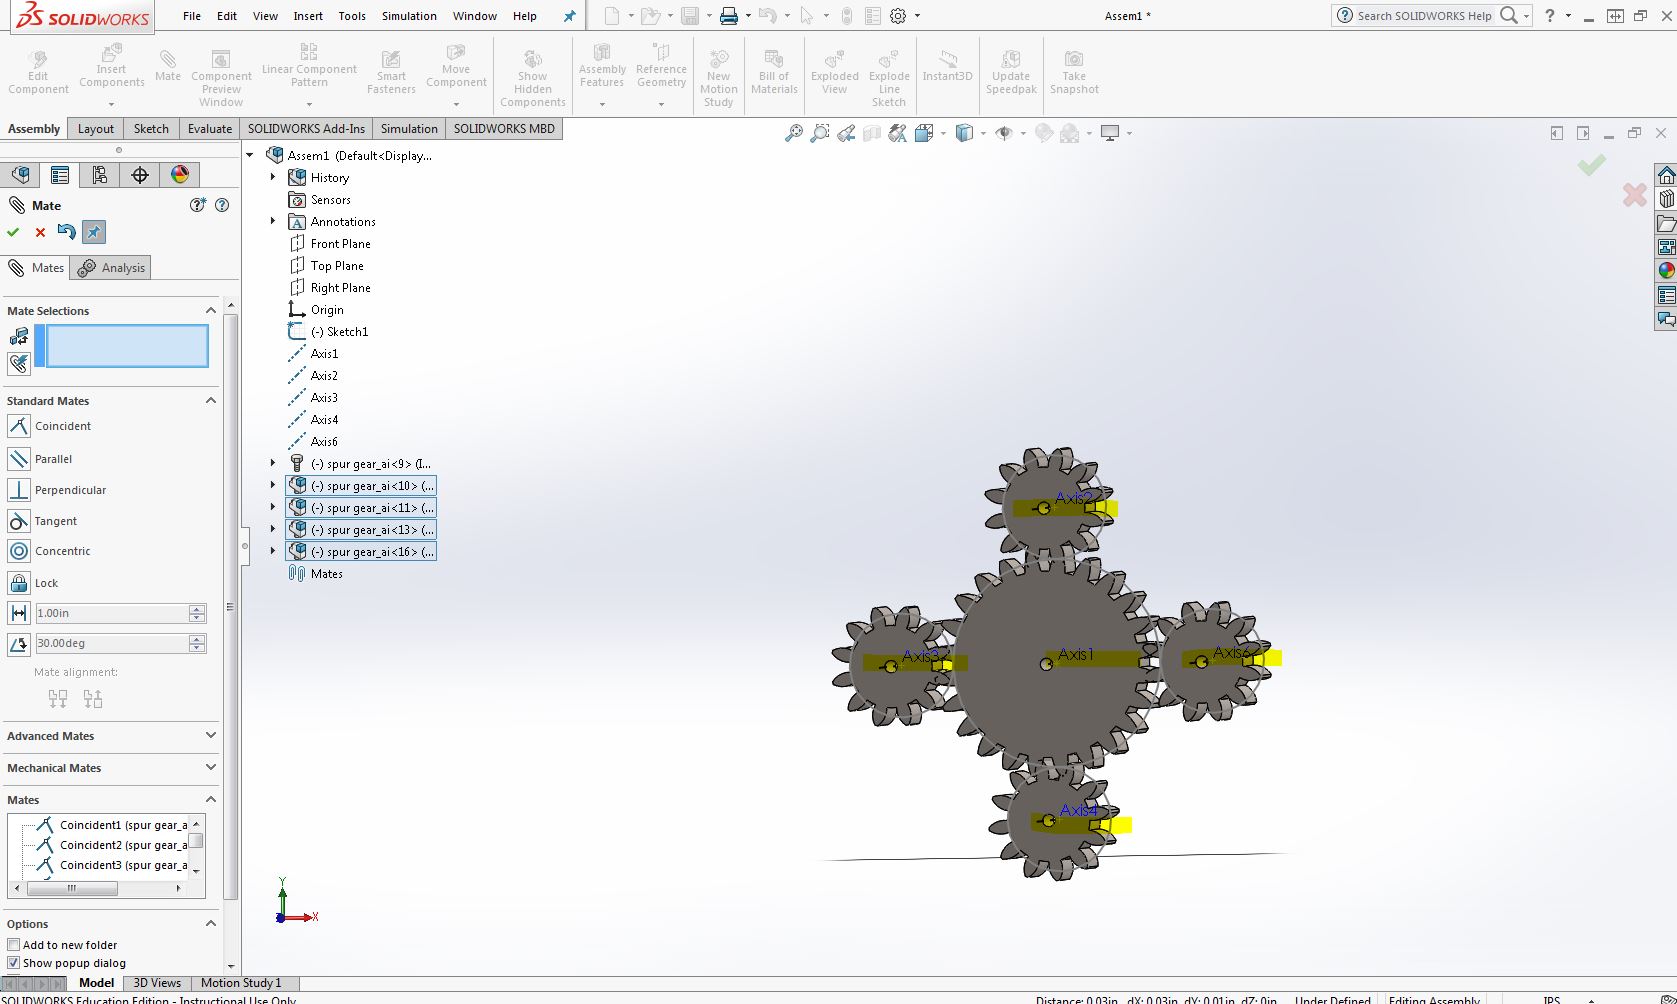
Task: Select the Coincident mate icon
Action: pos(18,426)
